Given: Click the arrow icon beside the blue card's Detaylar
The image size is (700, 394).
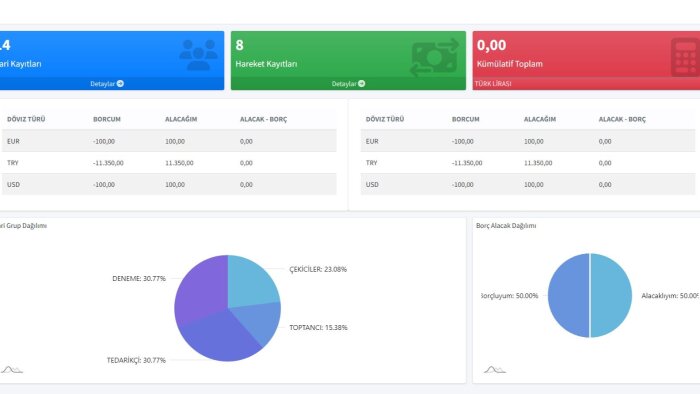Looking at the screenshot, I should click(120, 83).
